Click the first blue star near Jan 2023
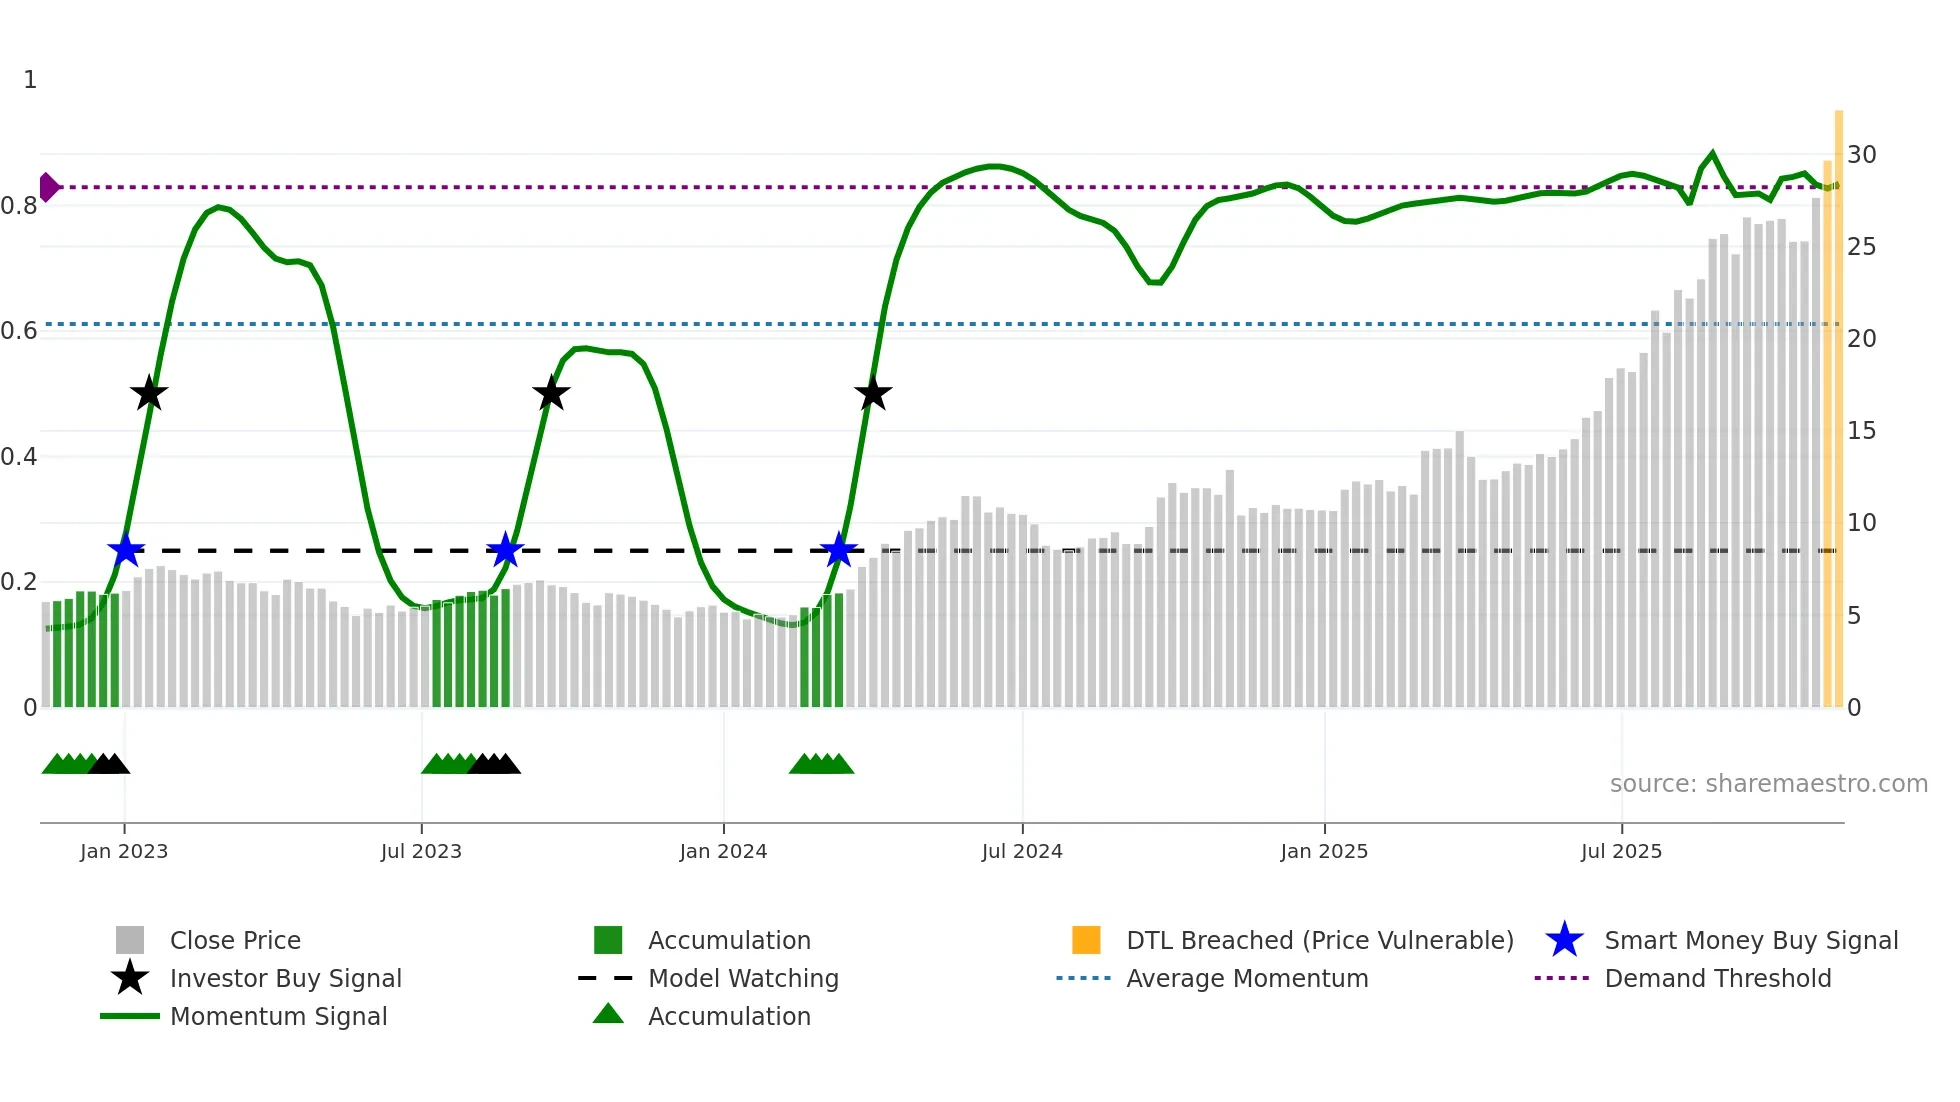The width and height of the screenshot is (1960, 1102). pos(126,550)
